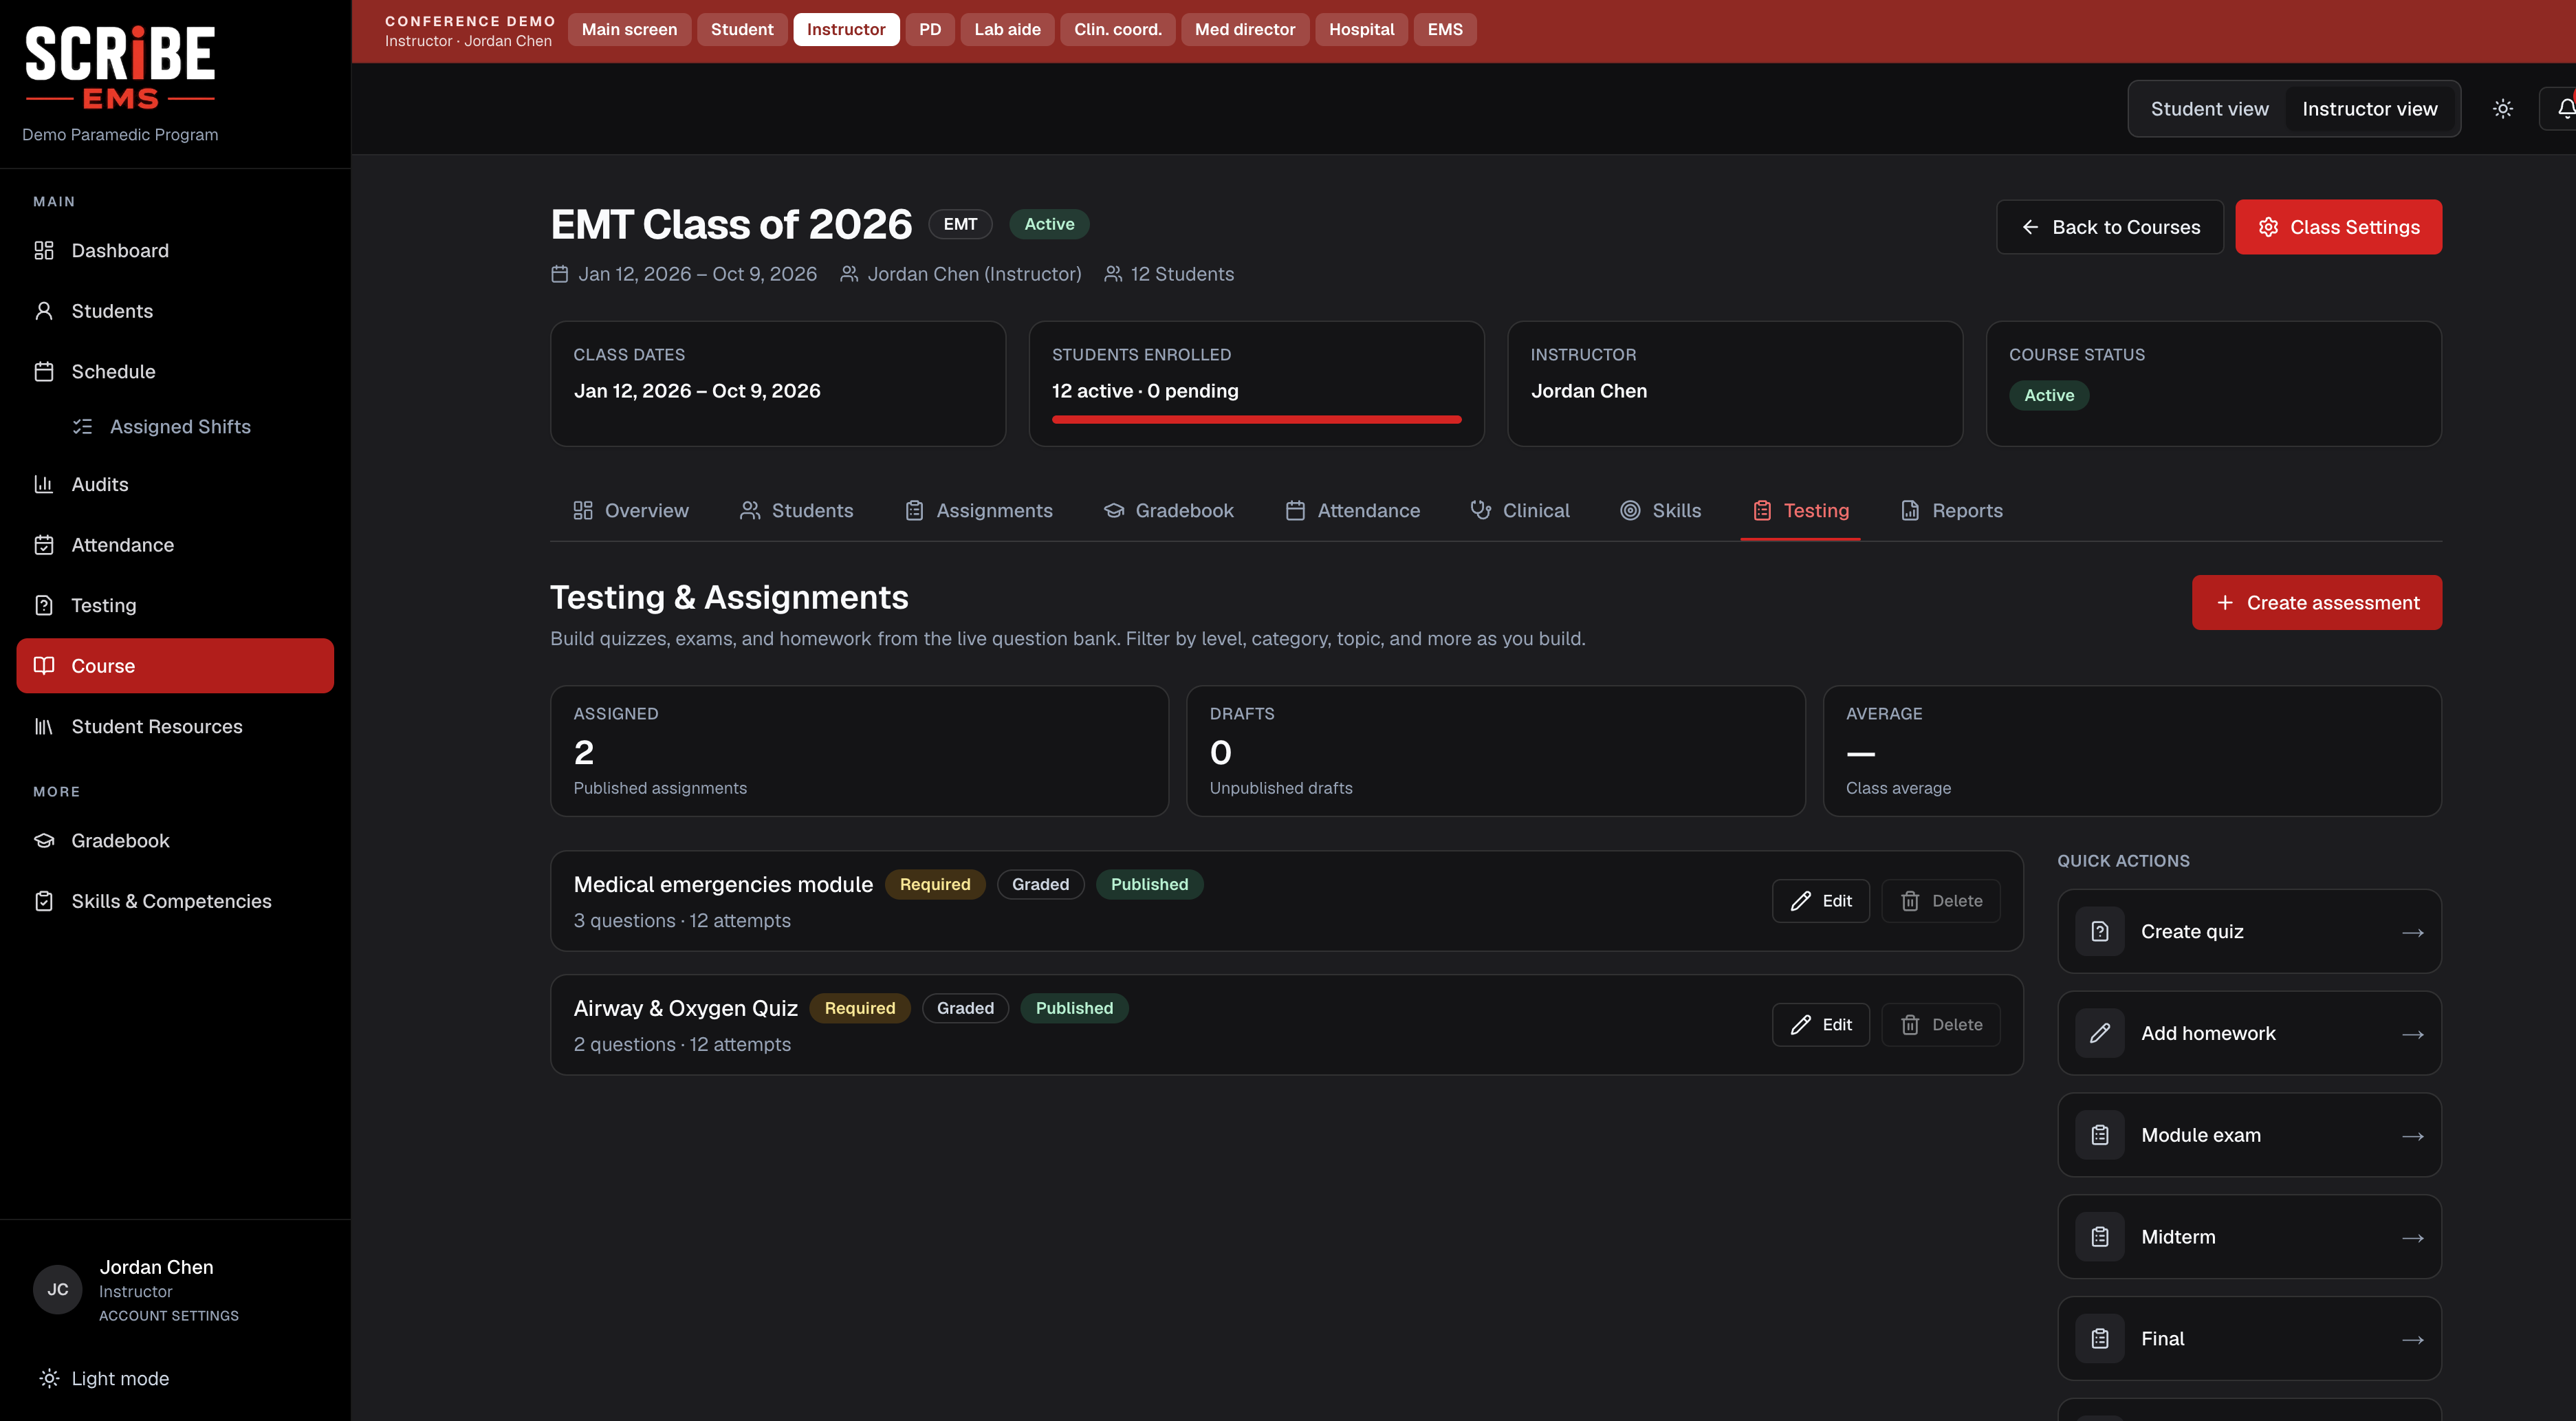
Task: Click the Assigned Shifts checklist icon
Action: pyautogui.click(x=82, y=427)
